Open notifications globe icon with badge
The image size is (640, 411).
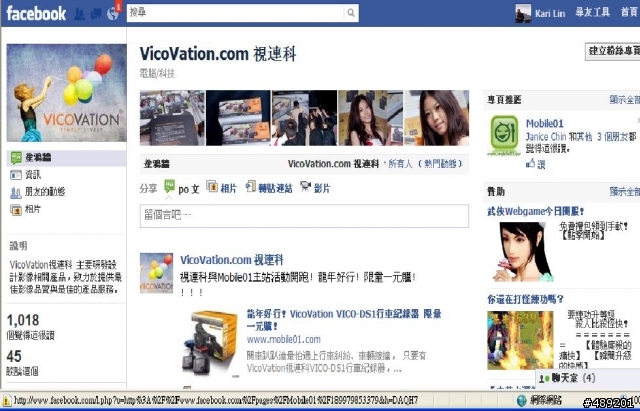113,12
